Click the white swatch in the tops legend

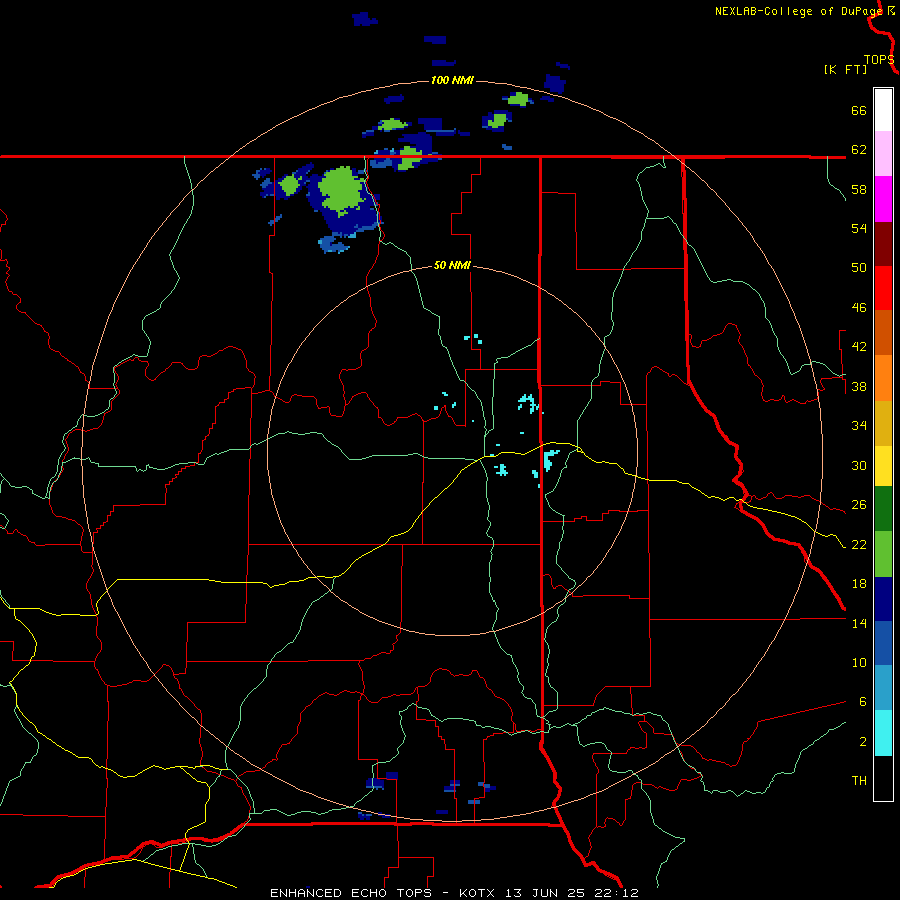883,110
